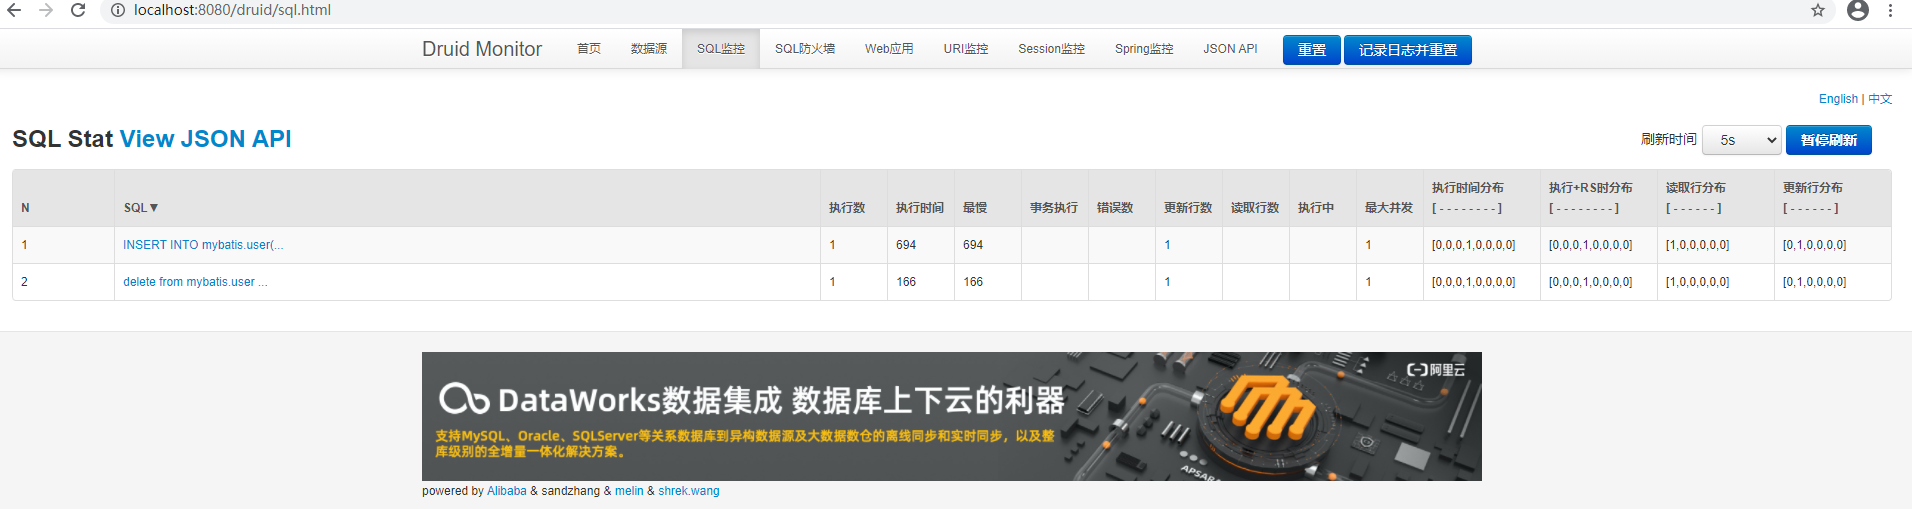Screen dimensions: 1912x509
Task: Switch language to English
Action: 1838,99
